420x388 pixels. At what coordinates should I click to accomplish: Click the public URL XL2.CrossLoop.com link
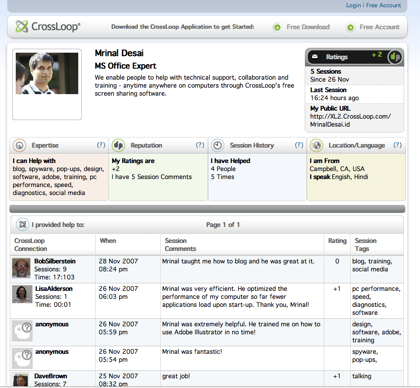pyautogui.click(x=350, y=120)
